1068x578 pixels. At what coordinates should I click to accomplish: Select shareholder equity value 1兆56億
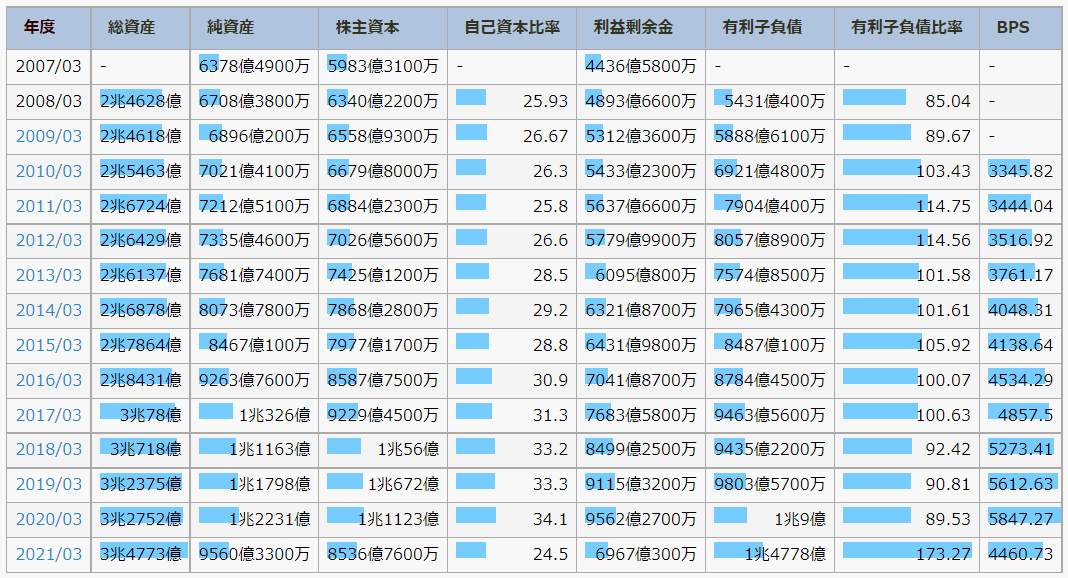click(408, 449)
